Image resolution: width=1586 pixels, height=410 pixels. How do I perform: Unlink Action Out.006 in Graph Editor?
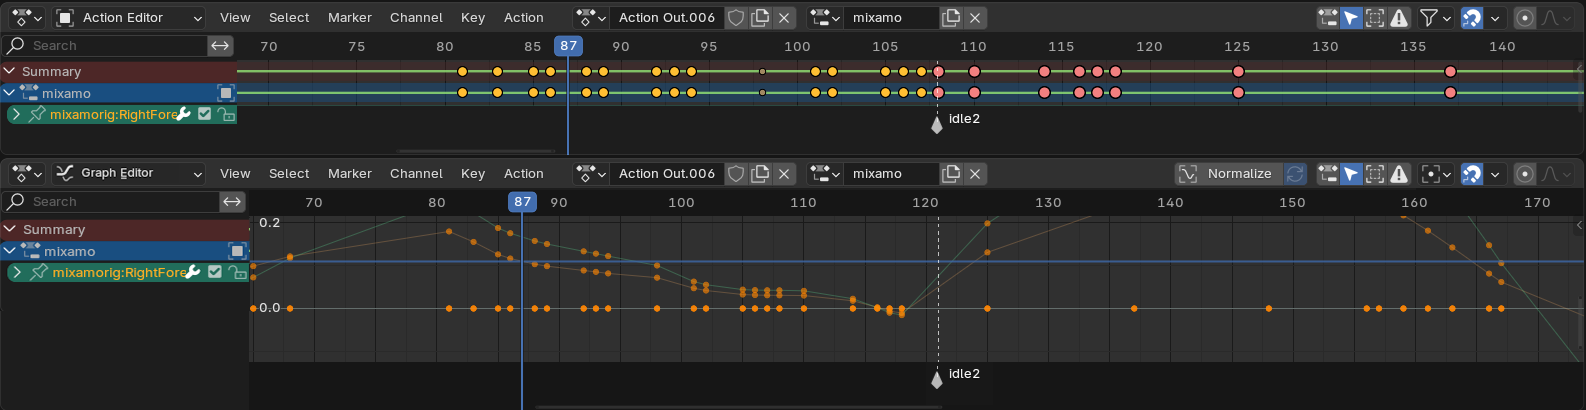point(785,173)
